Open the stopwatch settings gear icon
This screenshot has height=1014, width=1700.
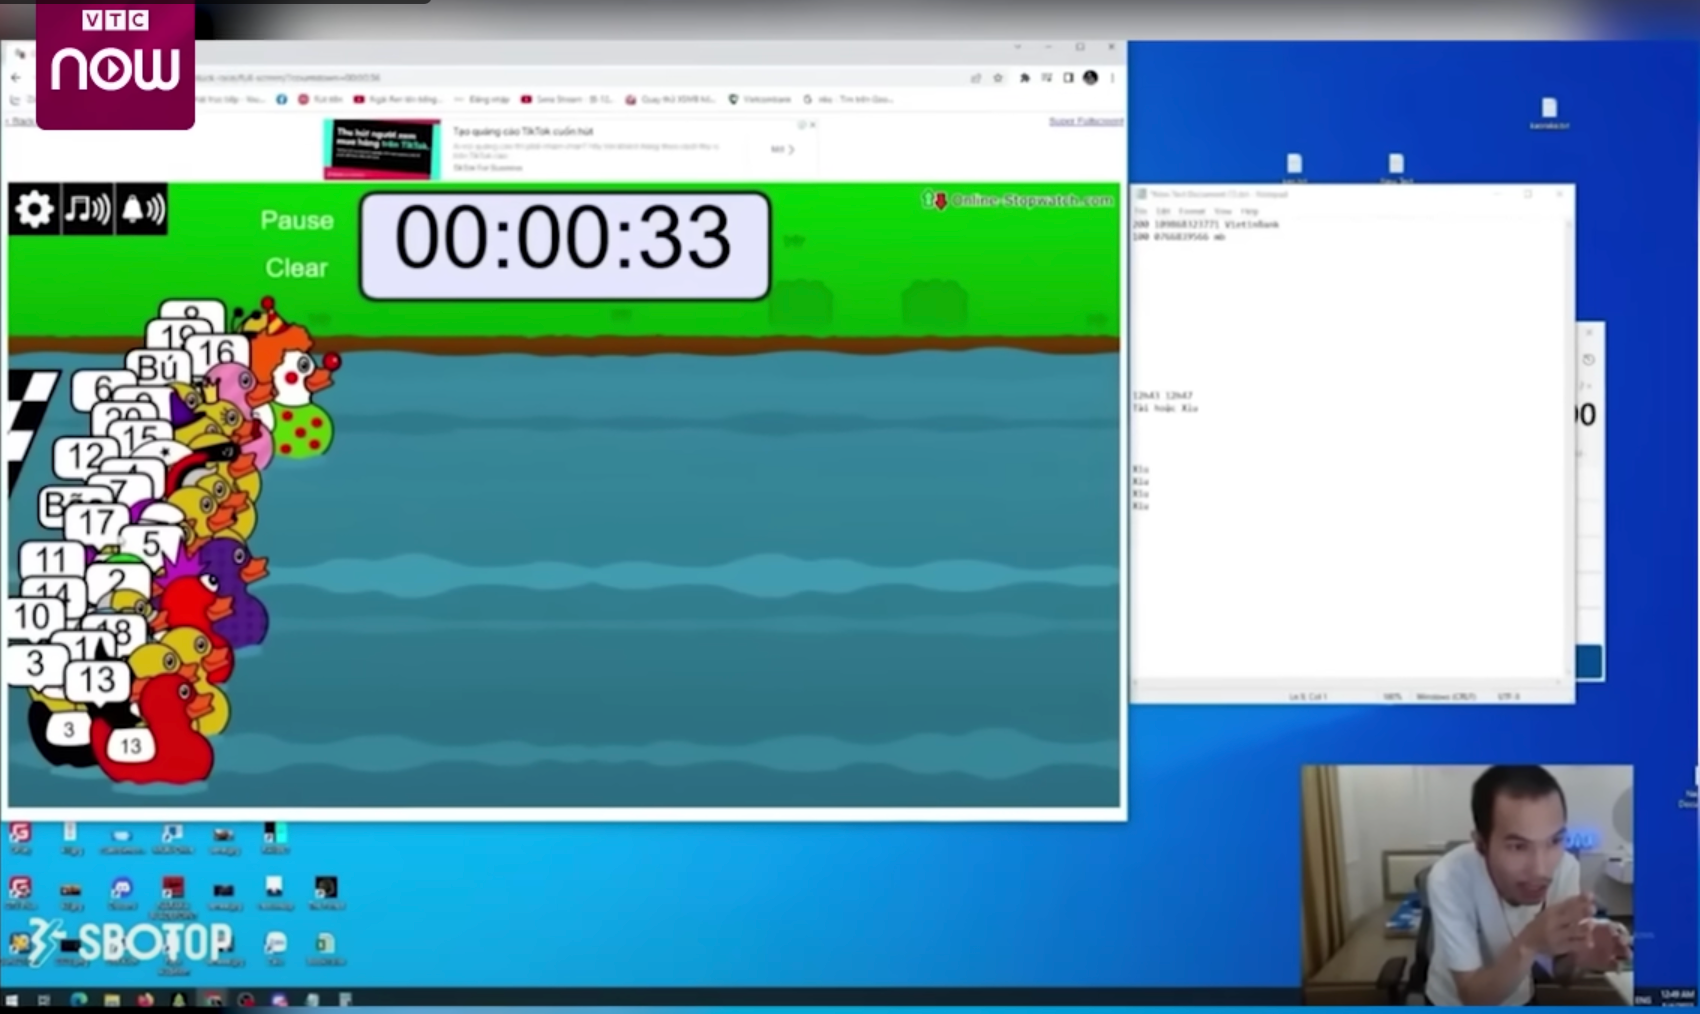pyautogui.click(x=35, y=210)
